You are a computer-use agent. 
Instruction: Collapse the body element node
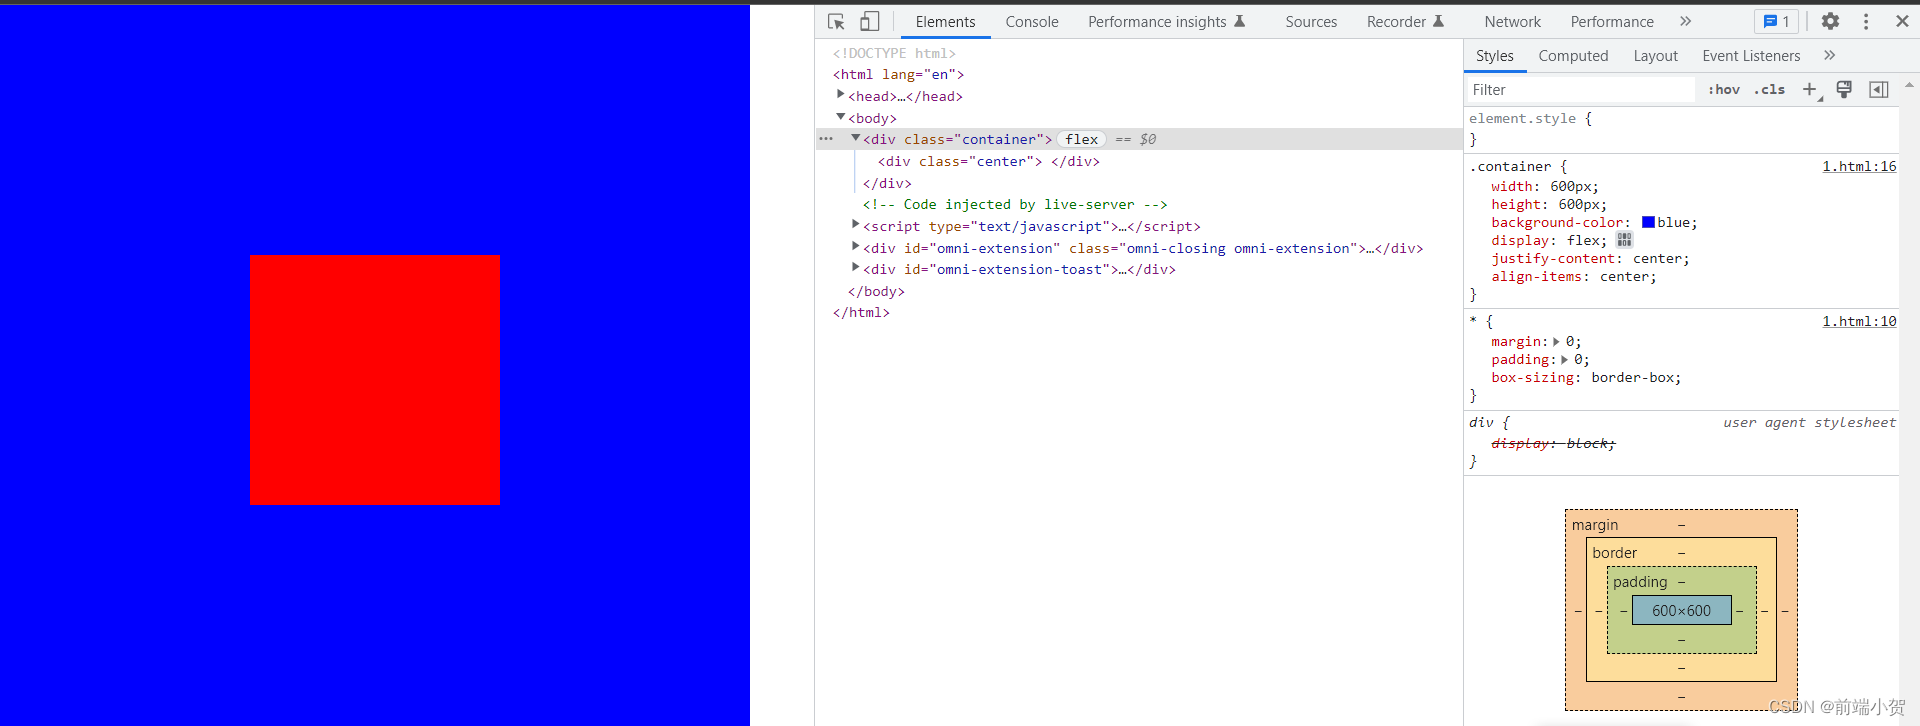click(841, 117)
